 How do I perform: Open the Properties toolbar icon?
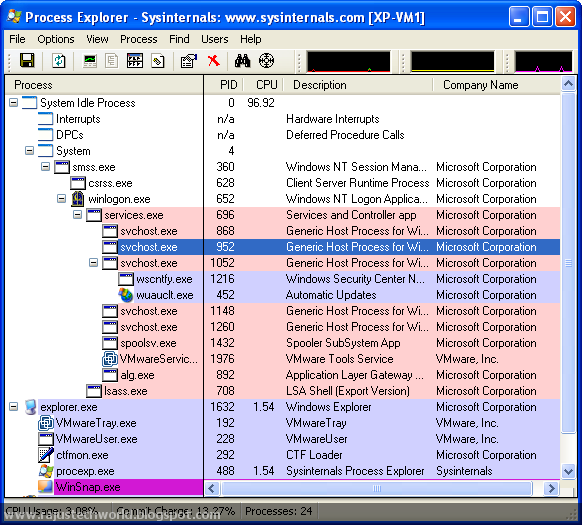tap(189, 61)
